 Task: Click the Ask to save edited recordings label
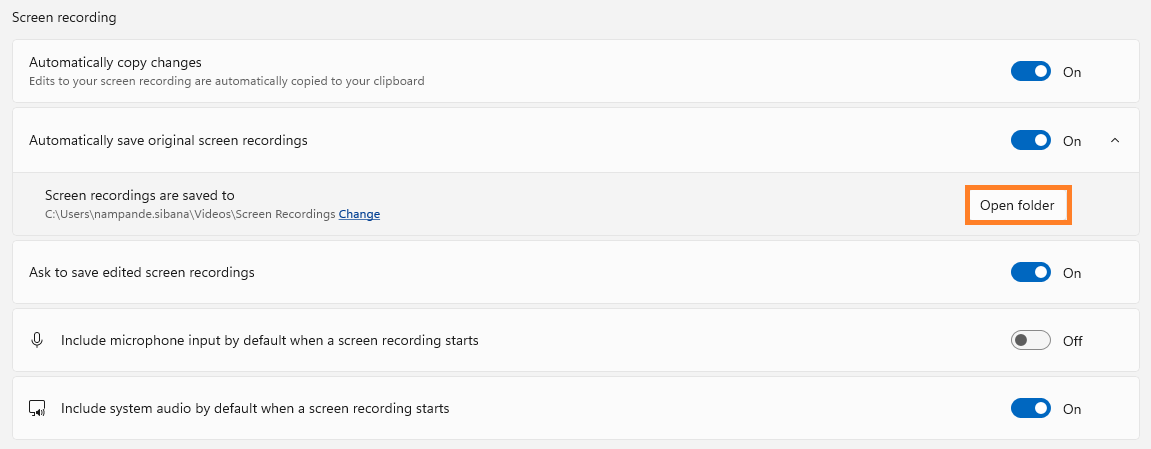click(x=142, y=272)
